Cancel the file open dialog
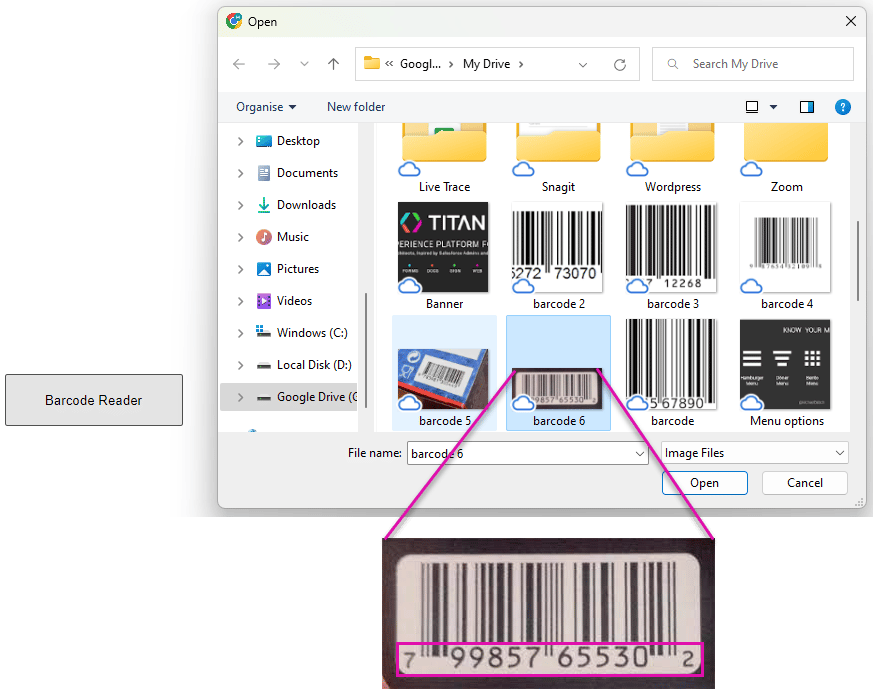The height and width of the screenshot is (691, 873). (x=804, y=482)
